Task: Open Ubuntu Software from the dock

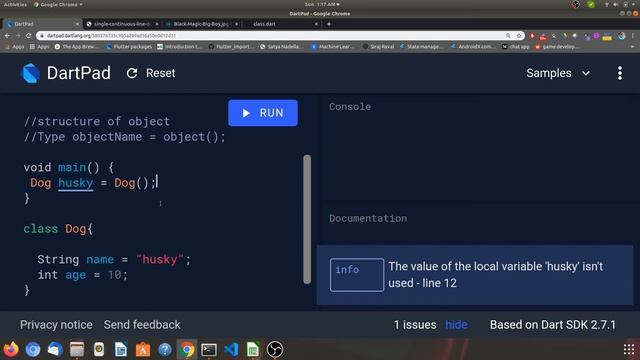Action: pos(143,349)
